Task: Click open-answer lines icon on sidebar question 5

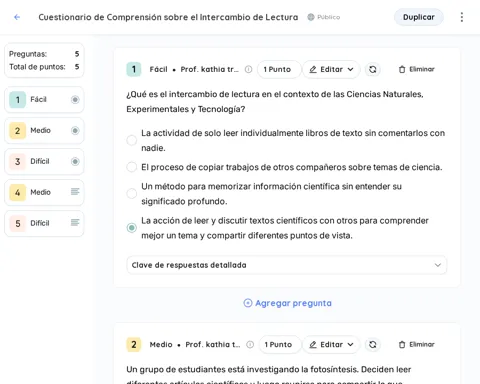Action: point(75,223)
